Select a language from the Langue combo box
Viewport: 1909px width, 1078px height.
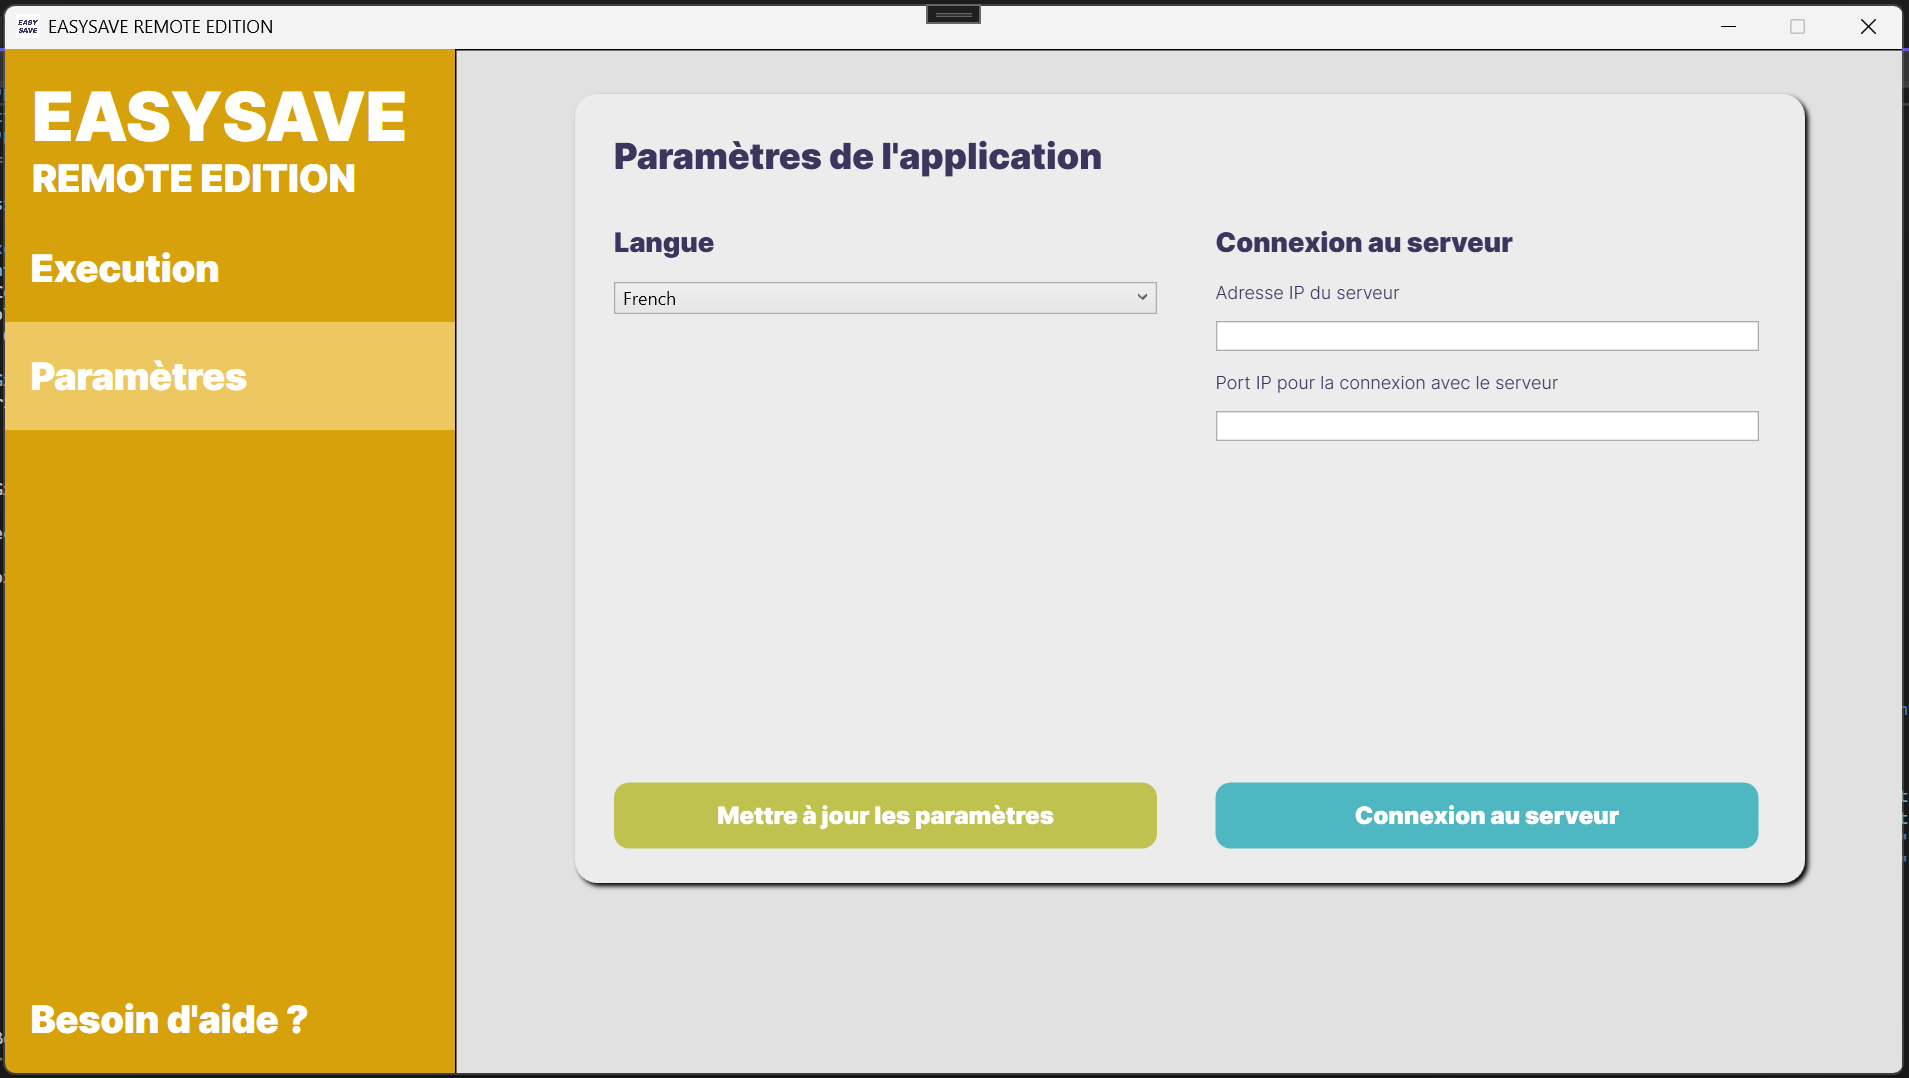(x=884, y=298)
